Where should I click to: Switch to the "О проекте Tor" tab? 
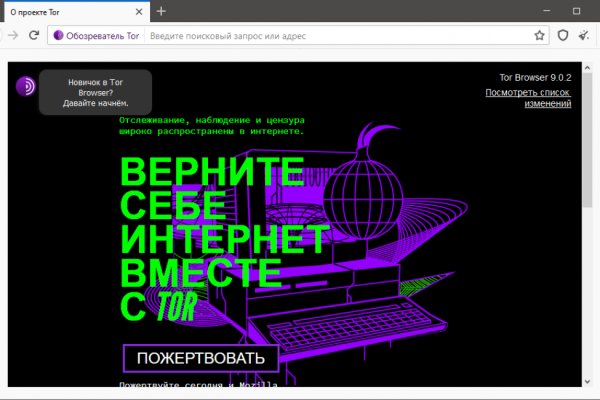60,11
